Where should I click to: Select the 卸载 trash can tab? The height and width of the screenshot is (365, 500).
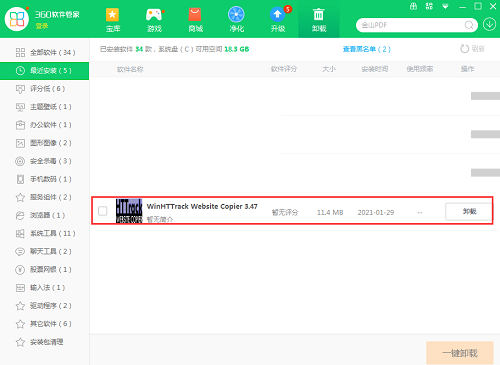[319, 19]
